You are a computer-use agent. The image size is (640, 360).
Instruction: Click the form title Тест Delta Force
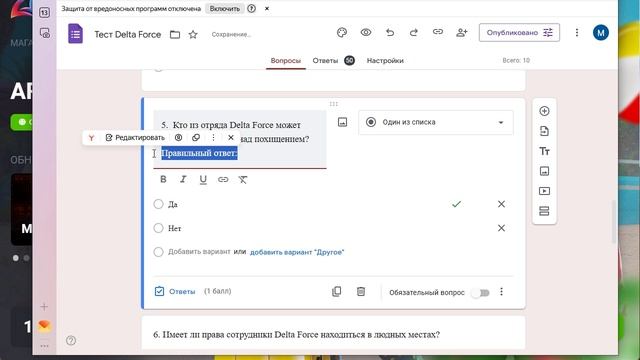pyautogui.click(x=128, y=35)
